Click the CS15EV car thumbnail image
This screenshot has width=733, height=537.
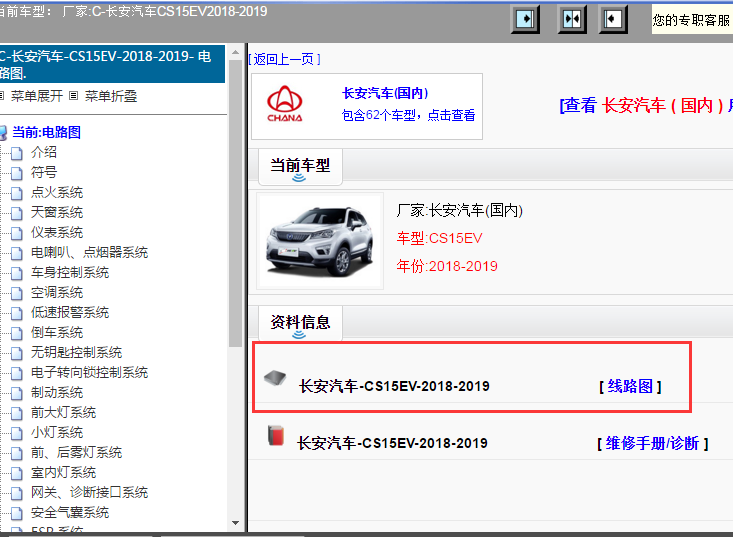tap(320, 241)
